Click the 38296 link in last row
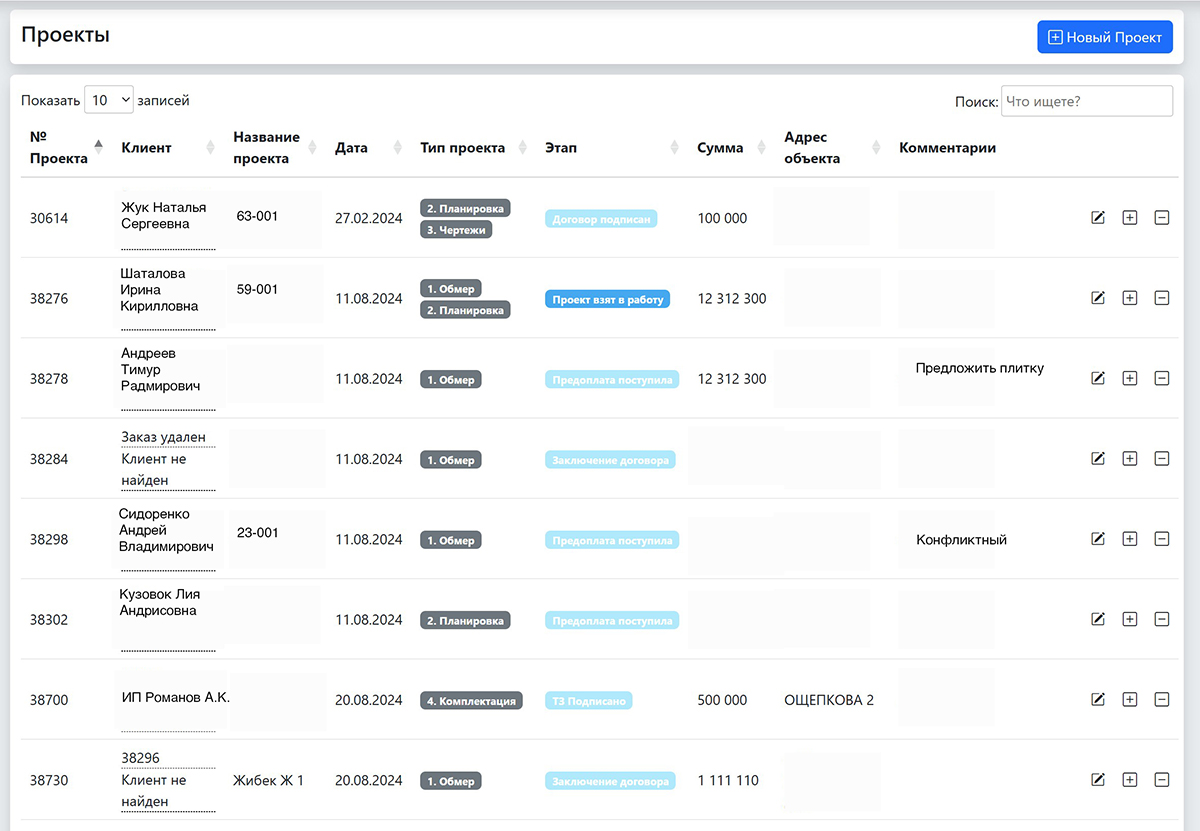Image resolution: width=1200 pixels, height=831 pixels. pyautogui.click(x=140, y=758)
